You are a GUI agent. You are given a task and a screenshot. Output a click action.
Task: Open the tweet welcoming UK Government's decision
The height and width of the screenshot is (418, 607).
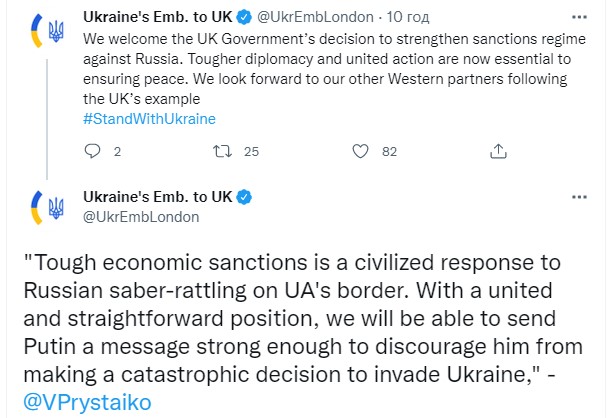coord(334,69)
